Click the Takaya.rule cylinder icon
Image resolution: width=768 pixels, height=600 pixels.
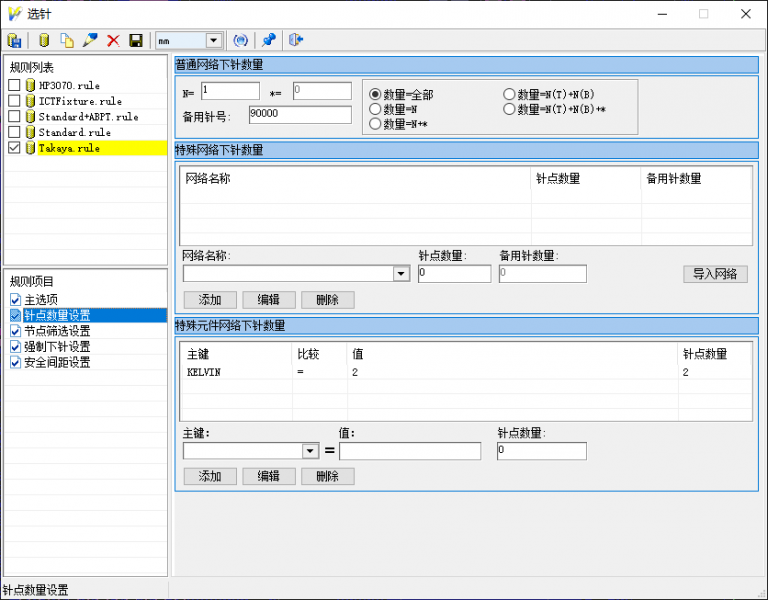[30, 148]
